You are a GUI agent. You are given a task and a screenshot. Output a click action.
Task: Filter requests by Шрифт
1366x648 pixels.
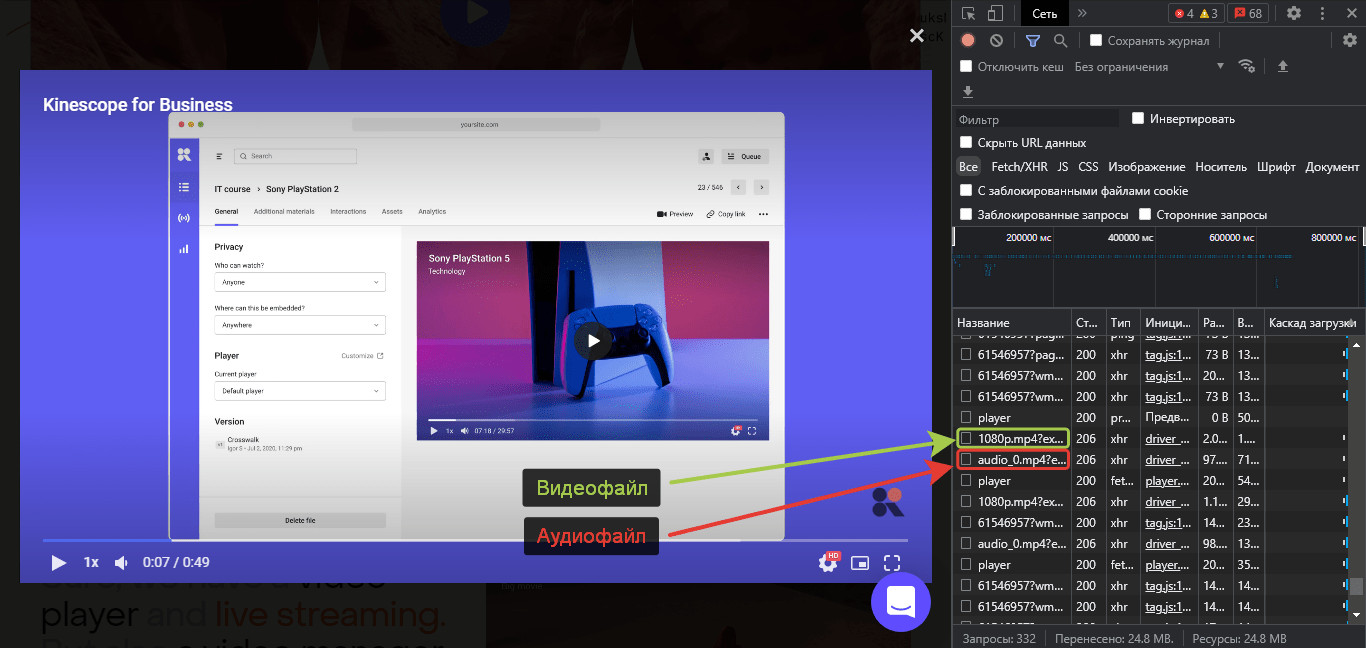(x=1276, y=167)
